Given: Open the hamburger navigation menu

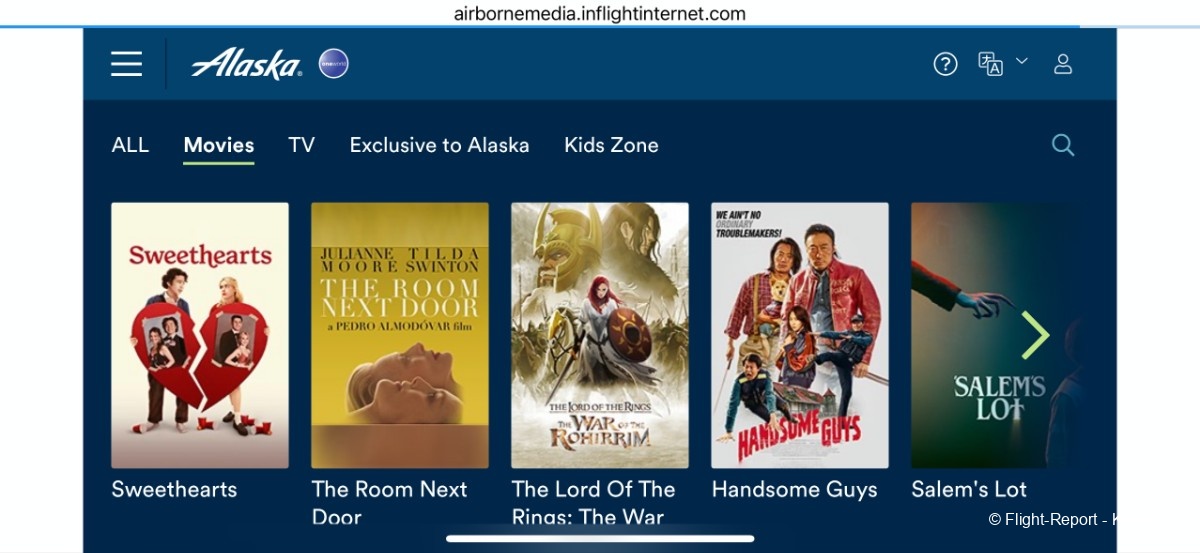Looking at the screenshot, I should [127, 64].
